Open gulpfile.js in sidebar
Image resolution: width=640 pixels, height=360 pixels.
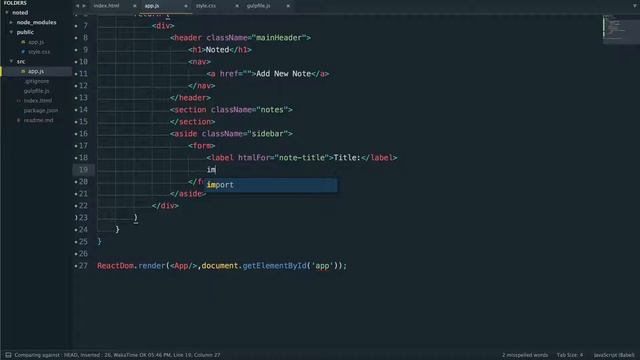[x=36, y=91]
